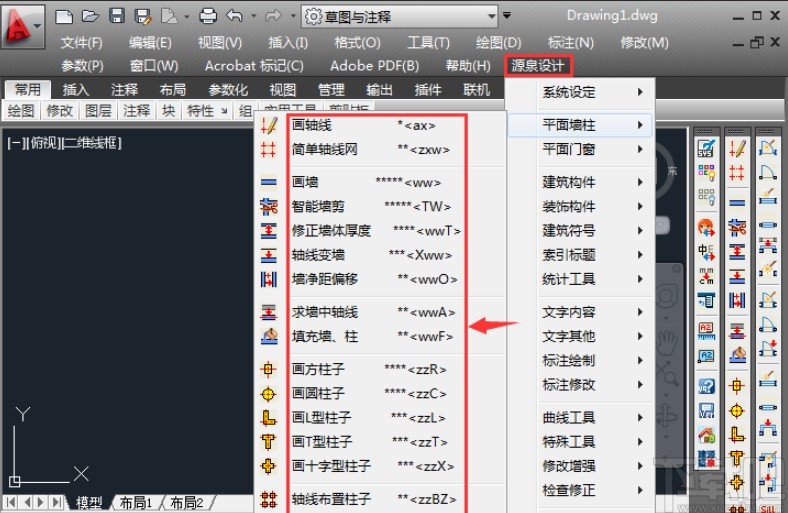Open the Adobe PDF(B) menu

tap(374, 66)
